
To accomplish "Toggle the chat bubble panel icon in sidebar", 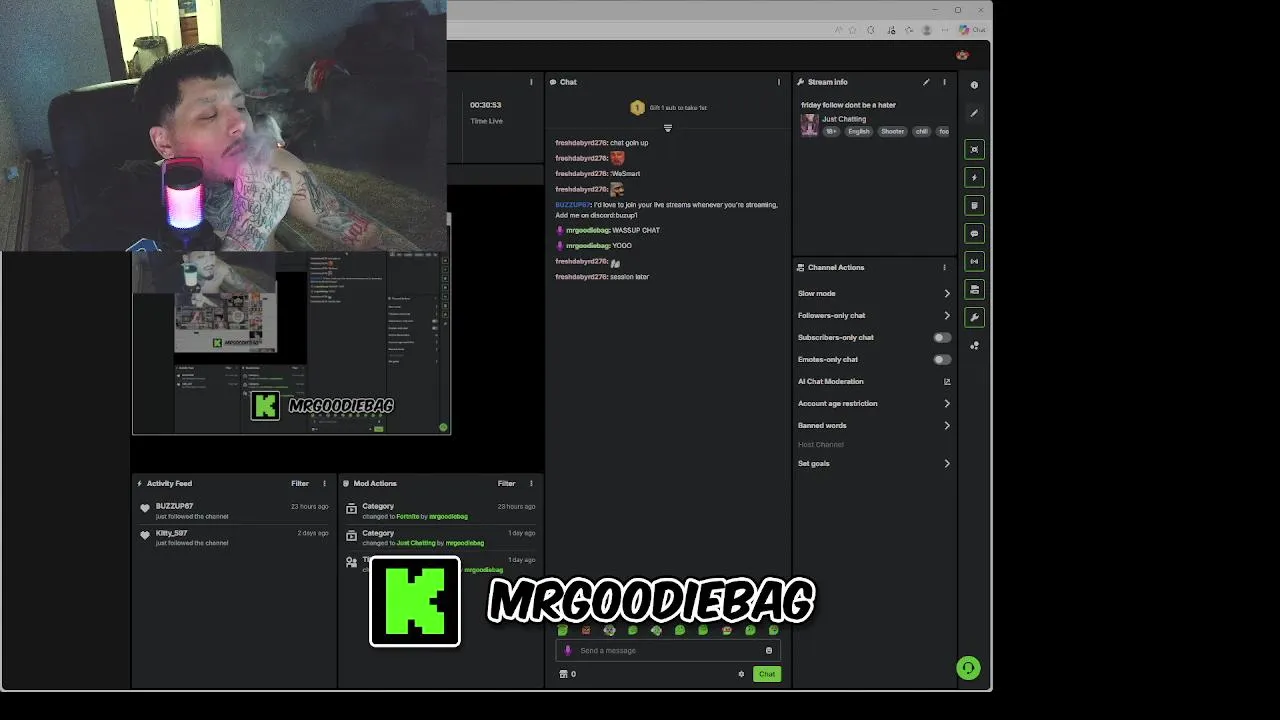I will pos(974,233).
